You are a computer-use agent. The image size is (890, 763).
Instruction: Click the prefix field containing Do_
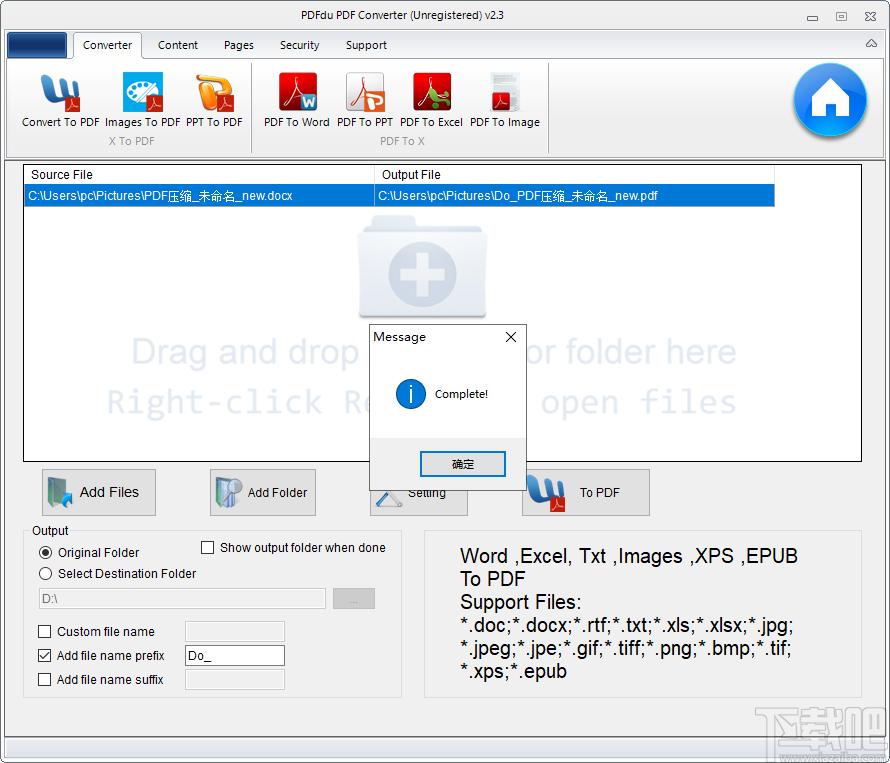pos(235,655)
